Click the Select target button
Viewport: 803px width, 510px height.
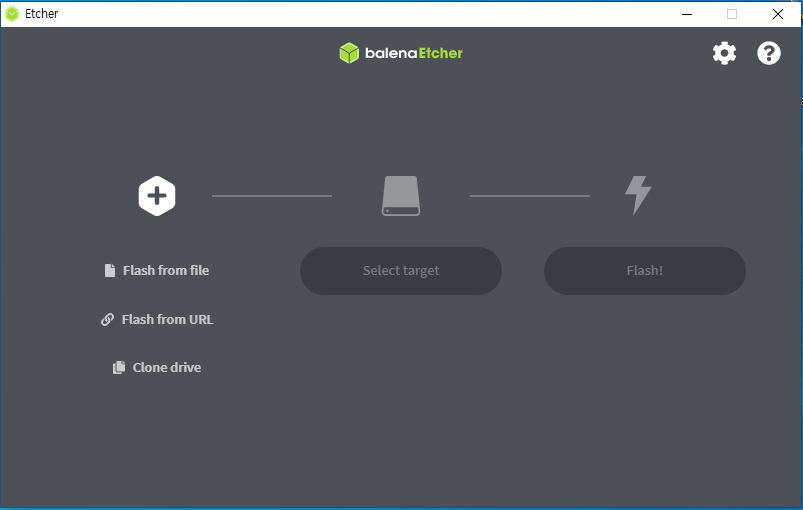pyautogui.click(x=401, y=271)
